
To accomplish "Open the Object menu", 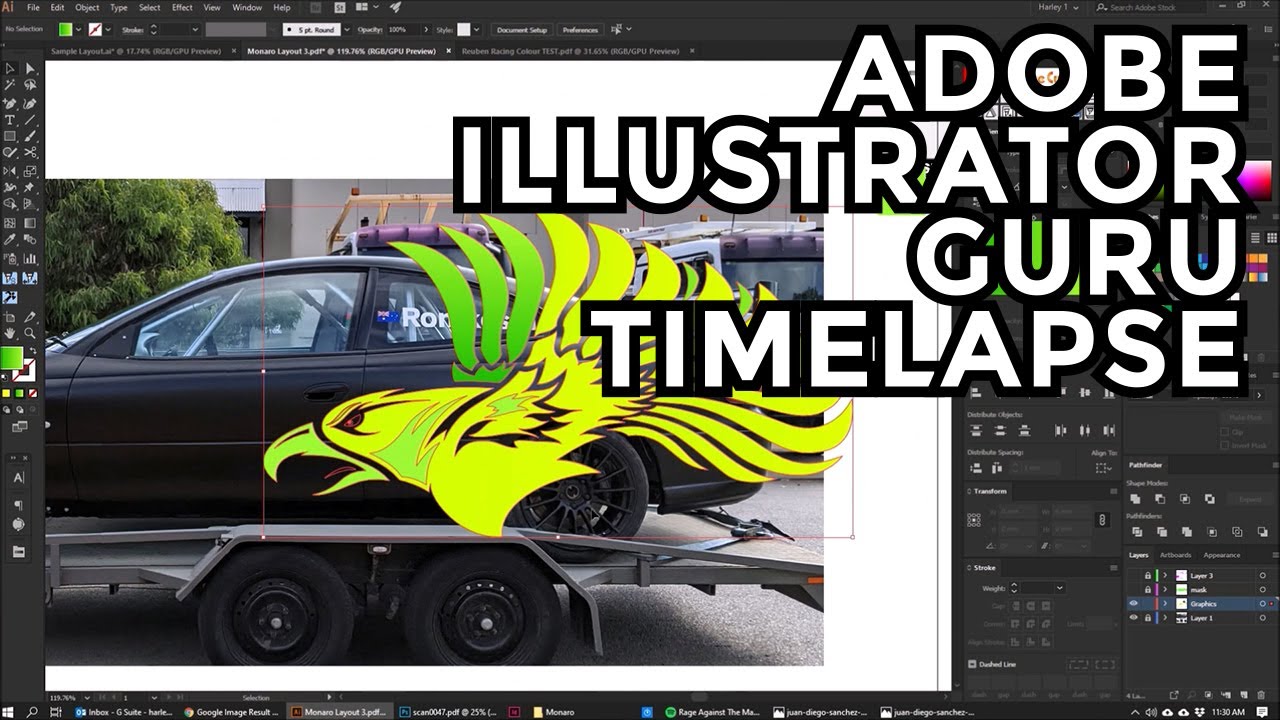I will 87,7.
